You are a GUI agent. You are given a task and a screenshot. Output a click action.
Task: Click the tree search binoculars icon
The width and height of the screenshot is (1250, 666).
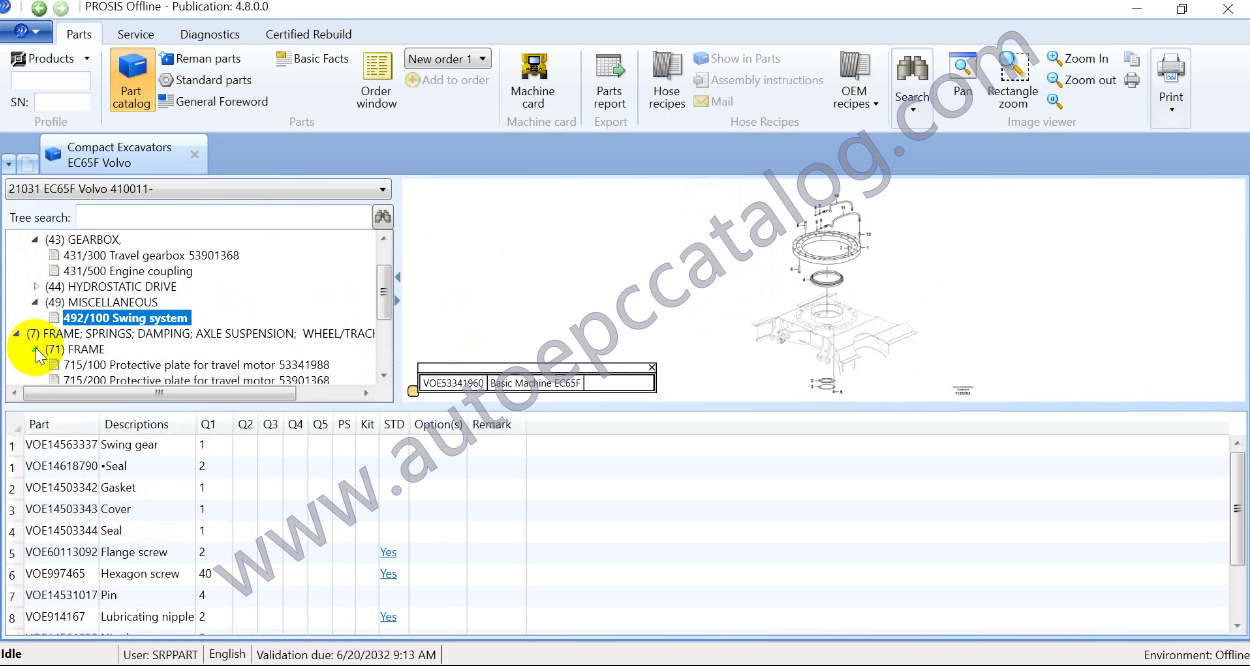pyautogui.click(x=382, y=217)
